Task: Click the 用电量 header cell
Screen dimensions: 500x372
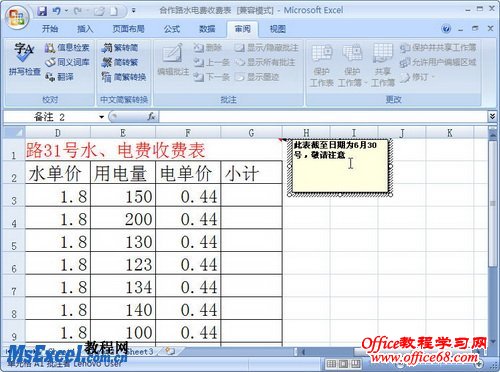Action: pos(123,173)
